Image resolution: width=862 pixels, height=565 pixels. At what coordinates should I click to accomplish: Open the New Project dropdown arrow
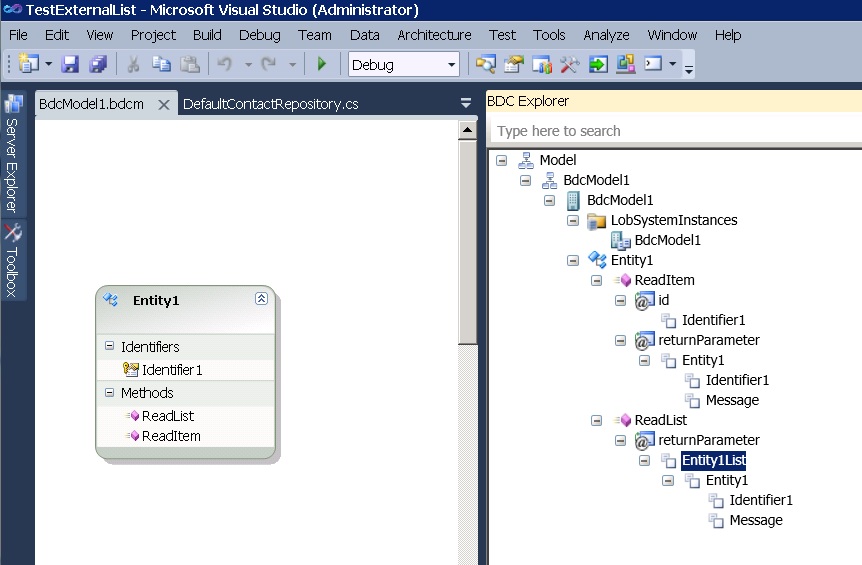coord(48,64)
